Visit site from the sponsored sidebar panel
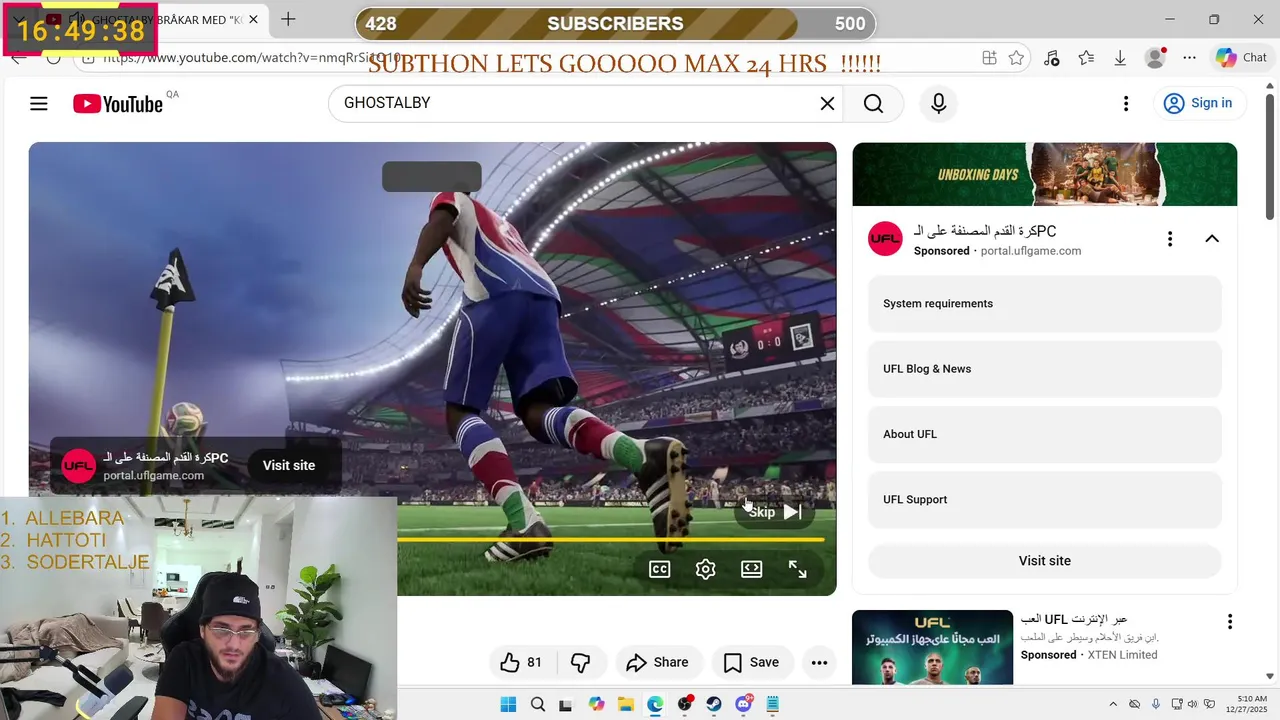1280x720 pixels. 1045,561
